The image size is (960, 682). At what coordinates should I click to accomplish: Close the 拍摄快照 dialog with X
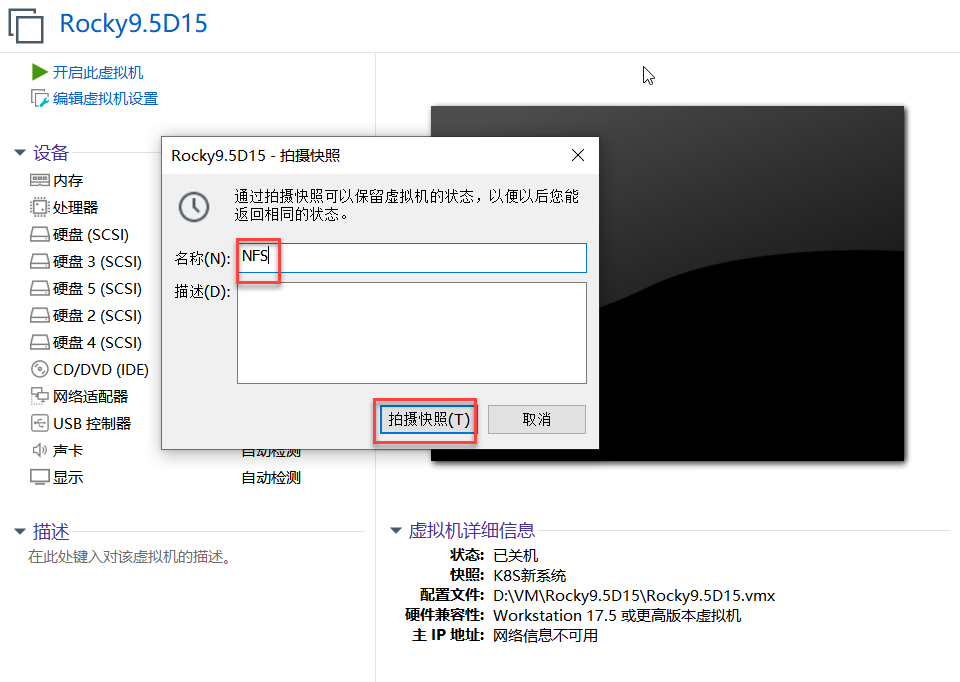coord(577,155)
